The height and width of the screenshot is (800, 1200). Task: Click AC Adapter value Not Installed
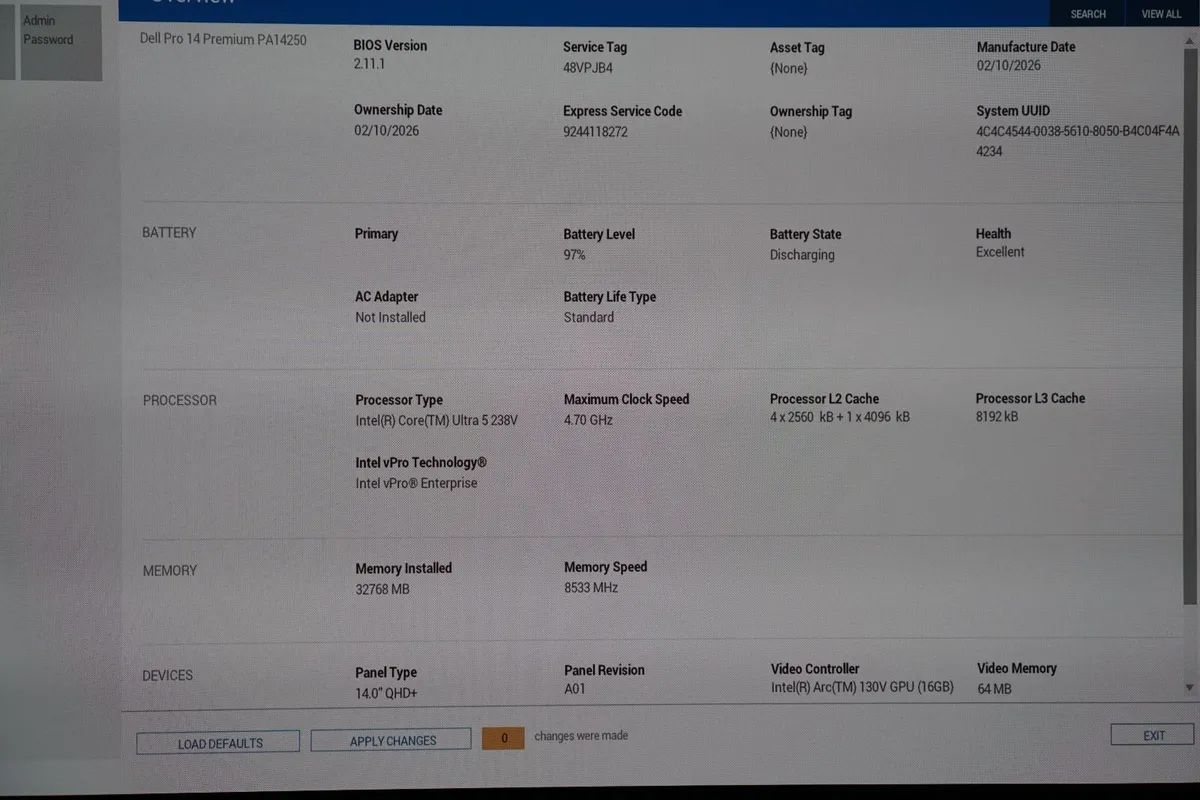pos(390,317)
